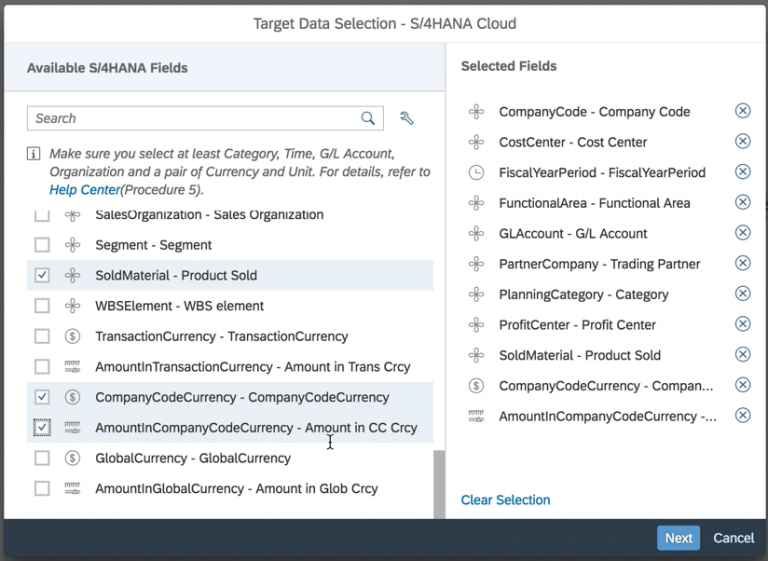Screen dimensions: 768x561
Task: Remove GLAccount from the Selected Fields list
Action: pyautogui.click(x=743, y=233)
